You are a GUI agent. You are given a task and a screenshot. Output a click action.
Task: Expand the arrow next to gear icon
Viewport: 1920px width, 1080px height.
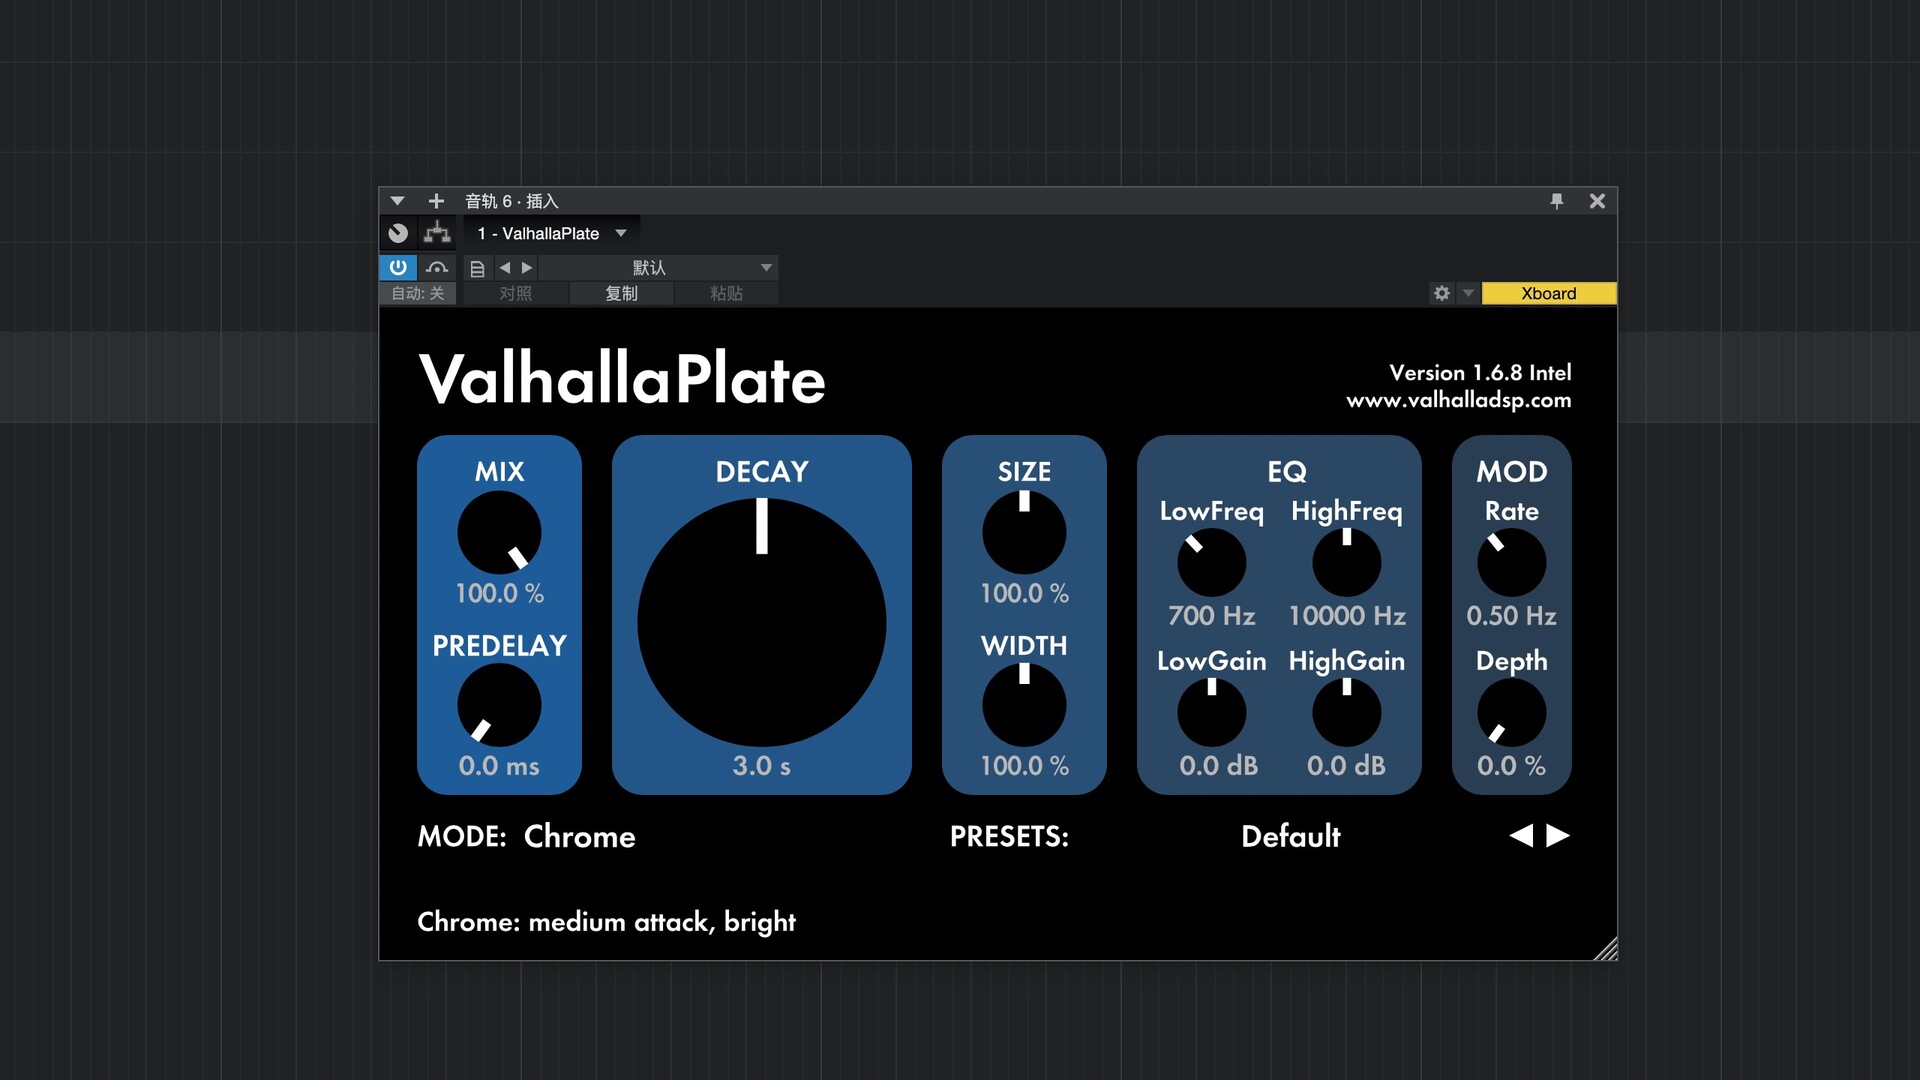[1468, 293]
